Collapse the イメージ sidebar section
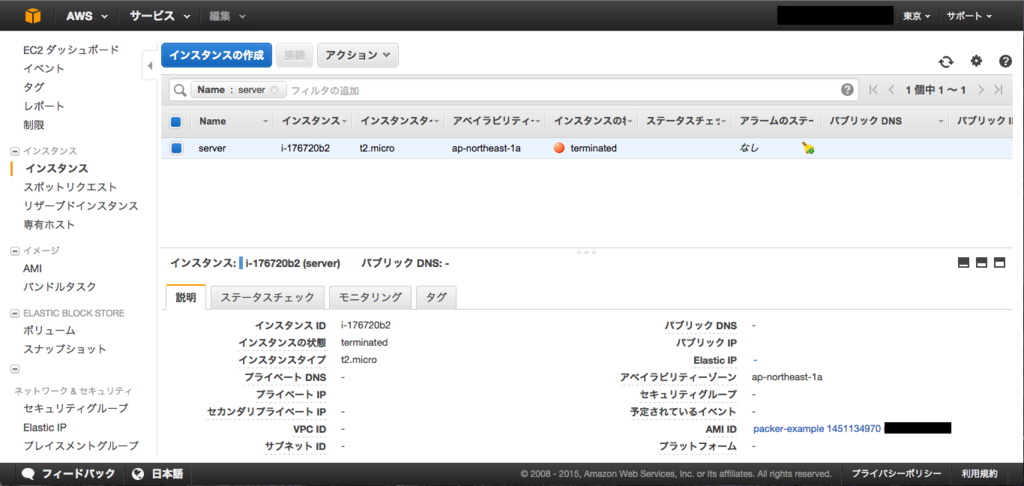Screen dimensions: 1024x486 [x=15, y=250]
